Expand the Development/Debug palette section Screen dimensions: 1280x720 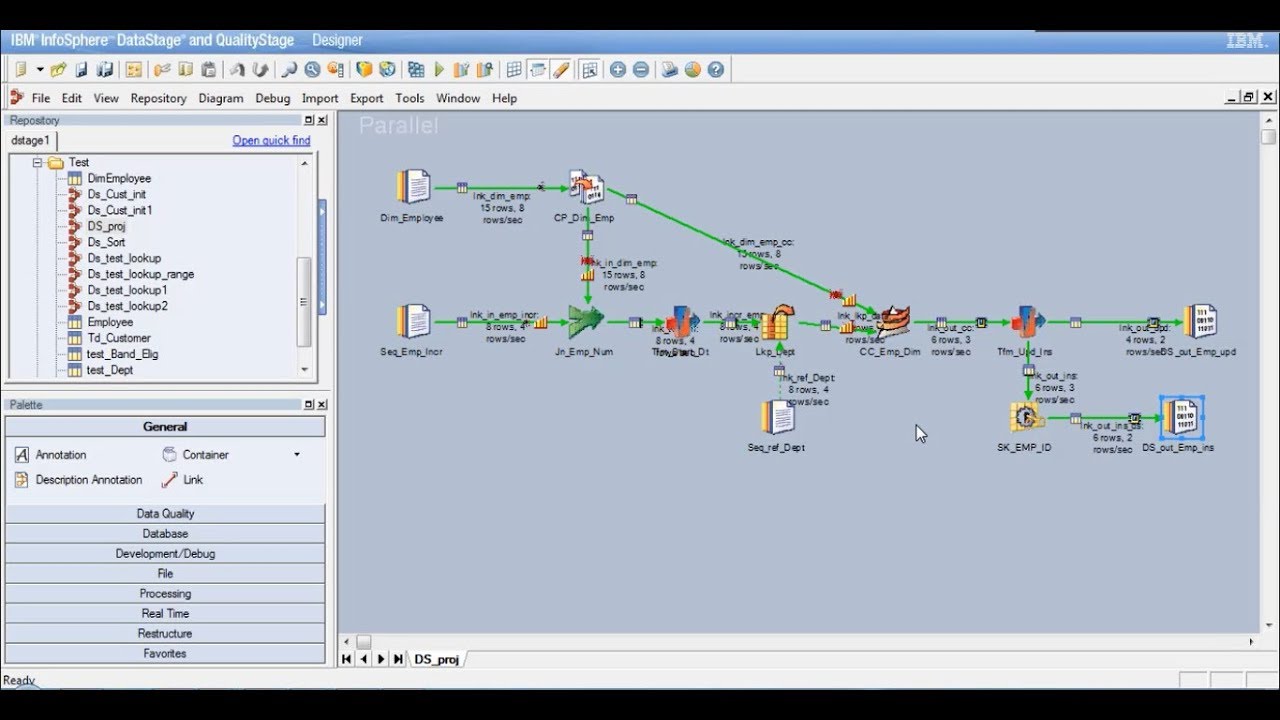[165, 553]
